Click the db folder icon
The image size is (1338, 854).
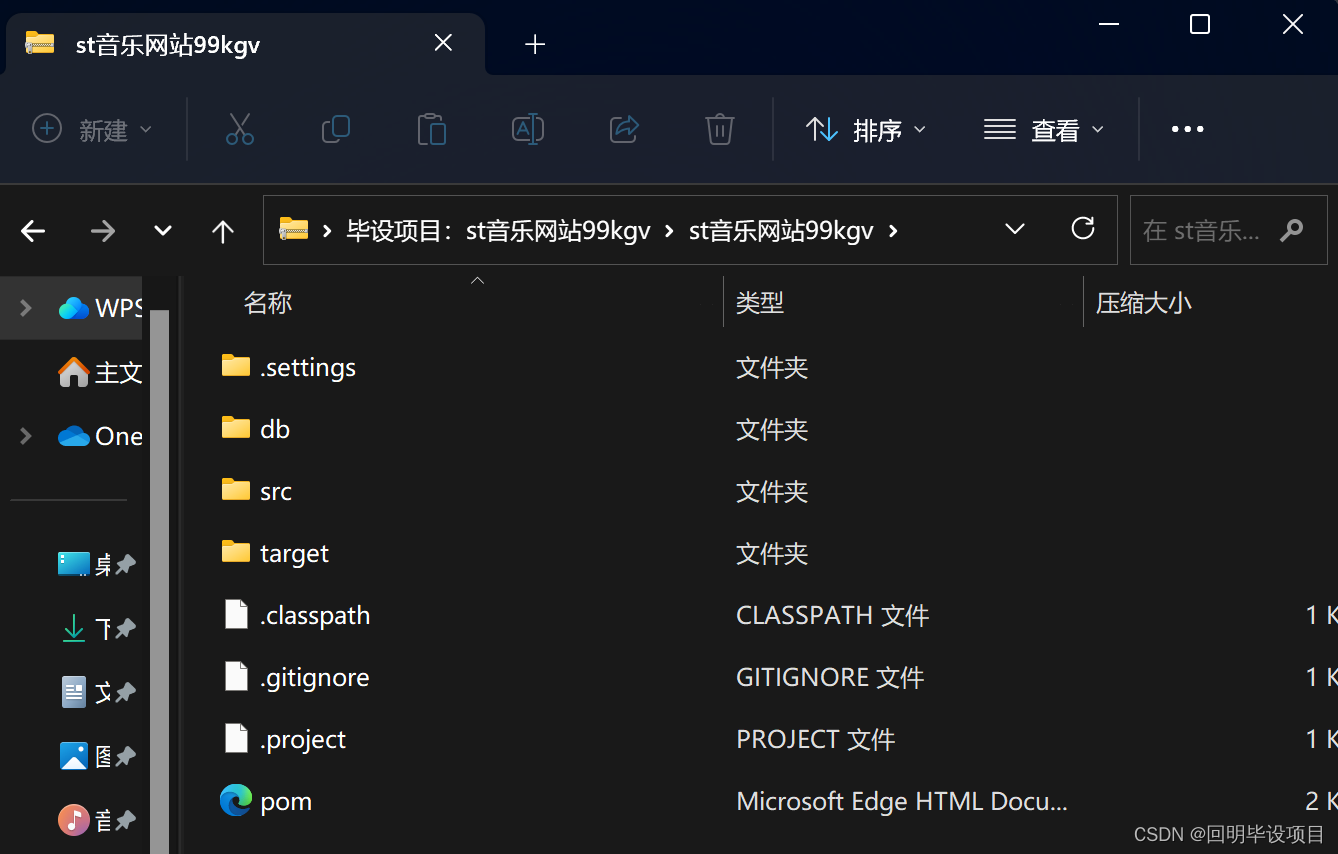(236, 428)
